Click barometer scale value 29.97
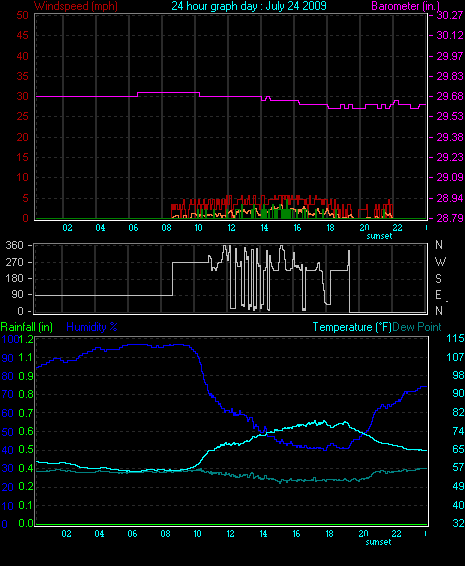Viewport: 465px width, 566px height. tap(450, 56)
